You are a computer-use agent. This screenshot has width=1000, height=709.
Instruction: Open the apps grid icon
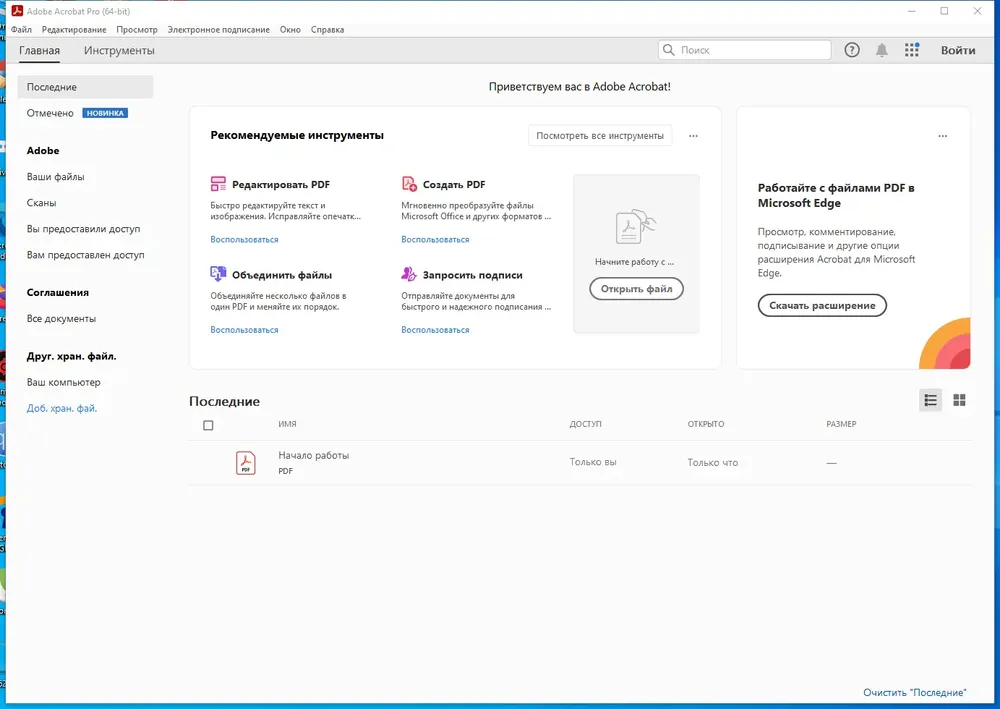pyautogui.click(x=912, y=50)
